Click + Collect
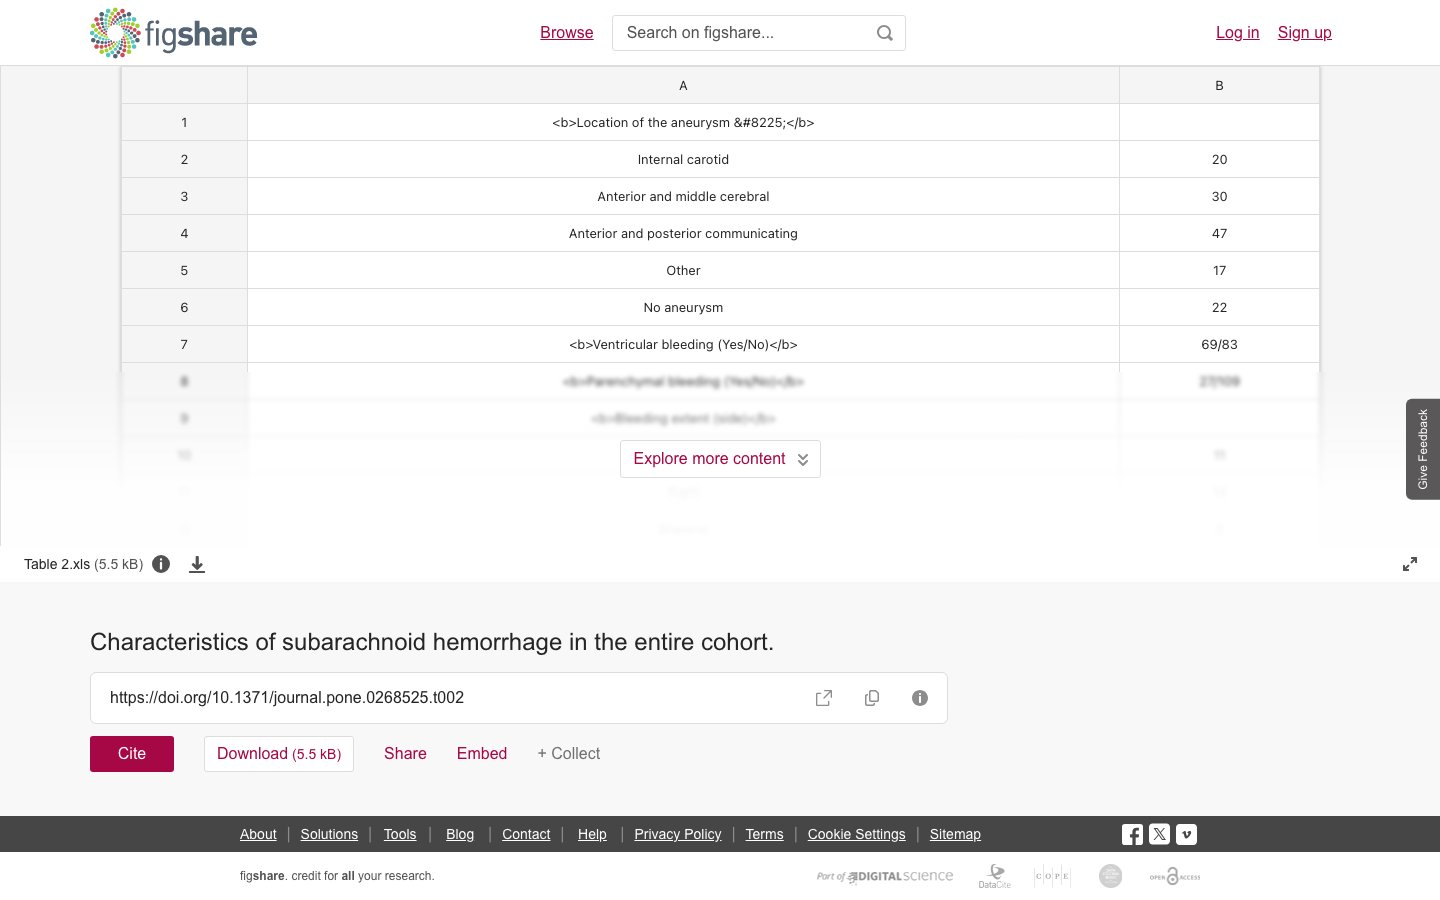Image resolution: width=1440 pixels, height=900 pixels. point(569,754)
